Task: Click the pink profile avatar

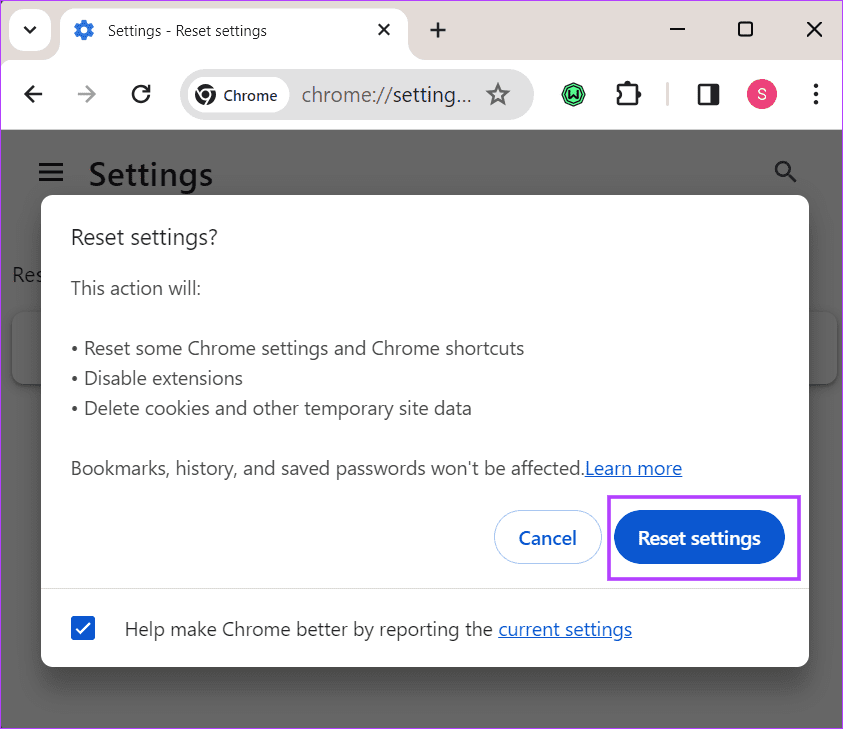Action: tap(761, 93)
